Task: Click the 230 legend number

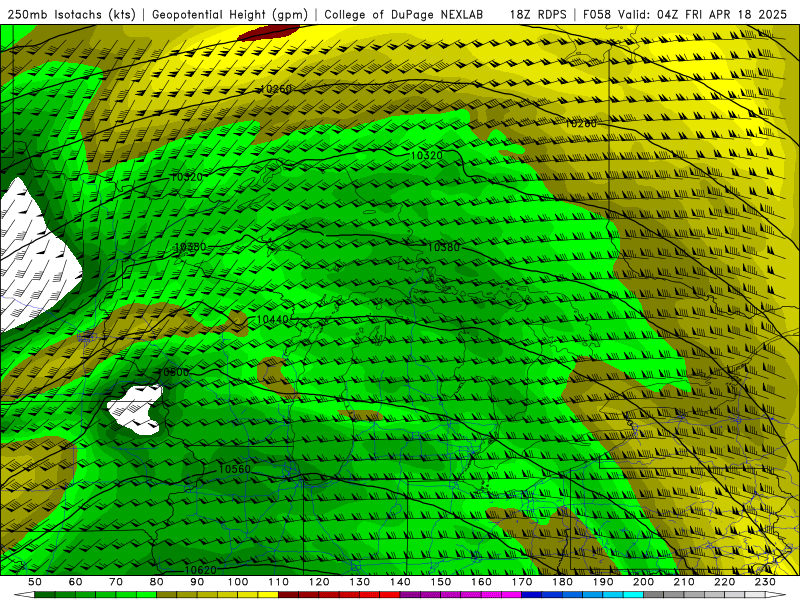Action: point(765,582)
